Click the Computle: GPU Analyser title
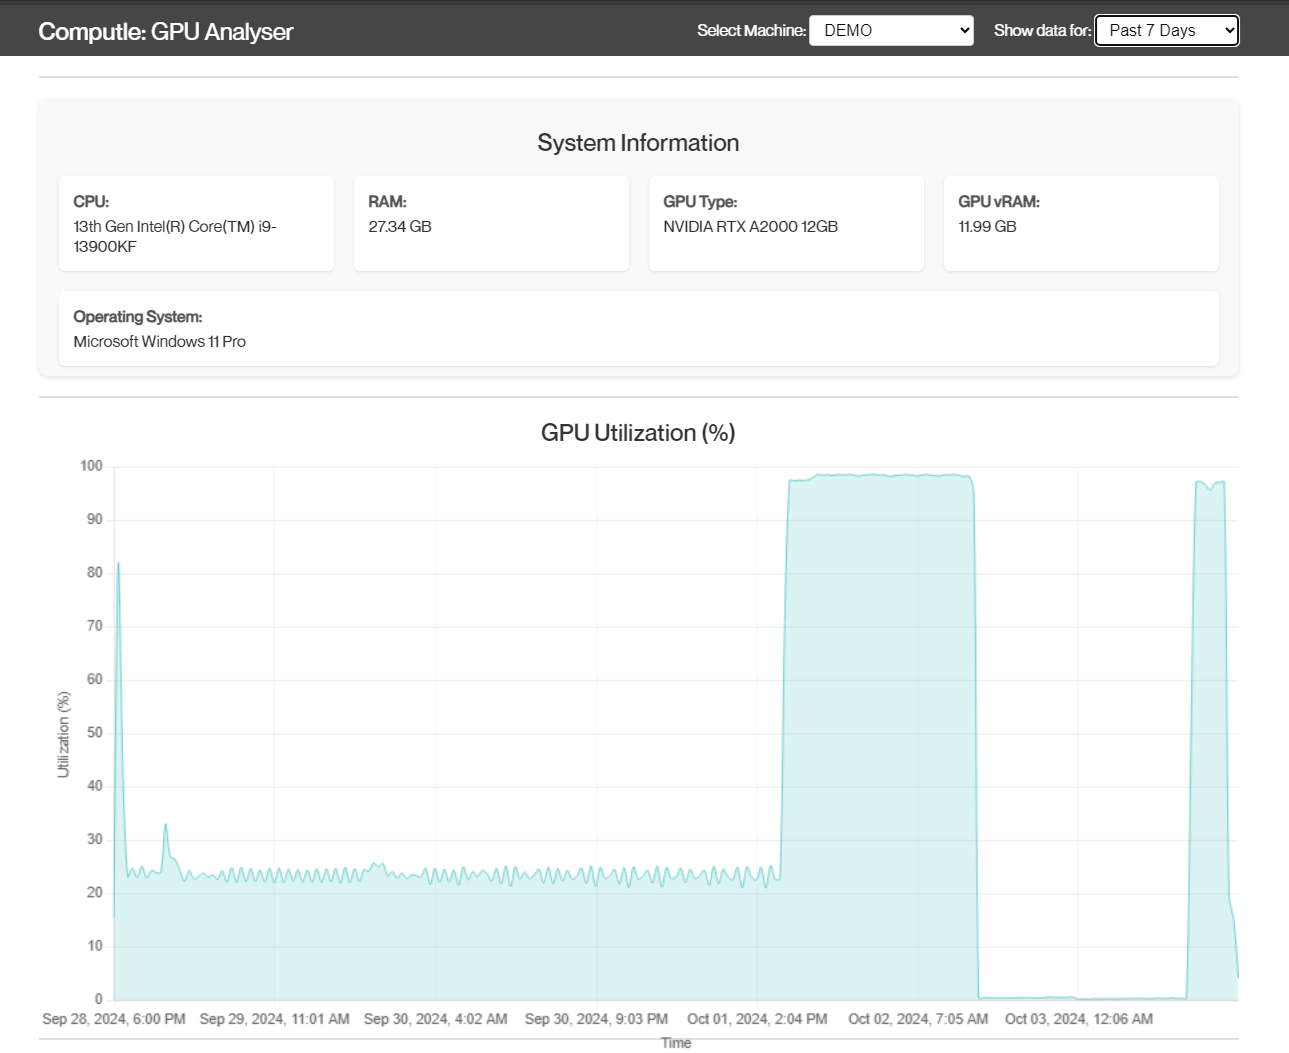 [x=165, y=31]
